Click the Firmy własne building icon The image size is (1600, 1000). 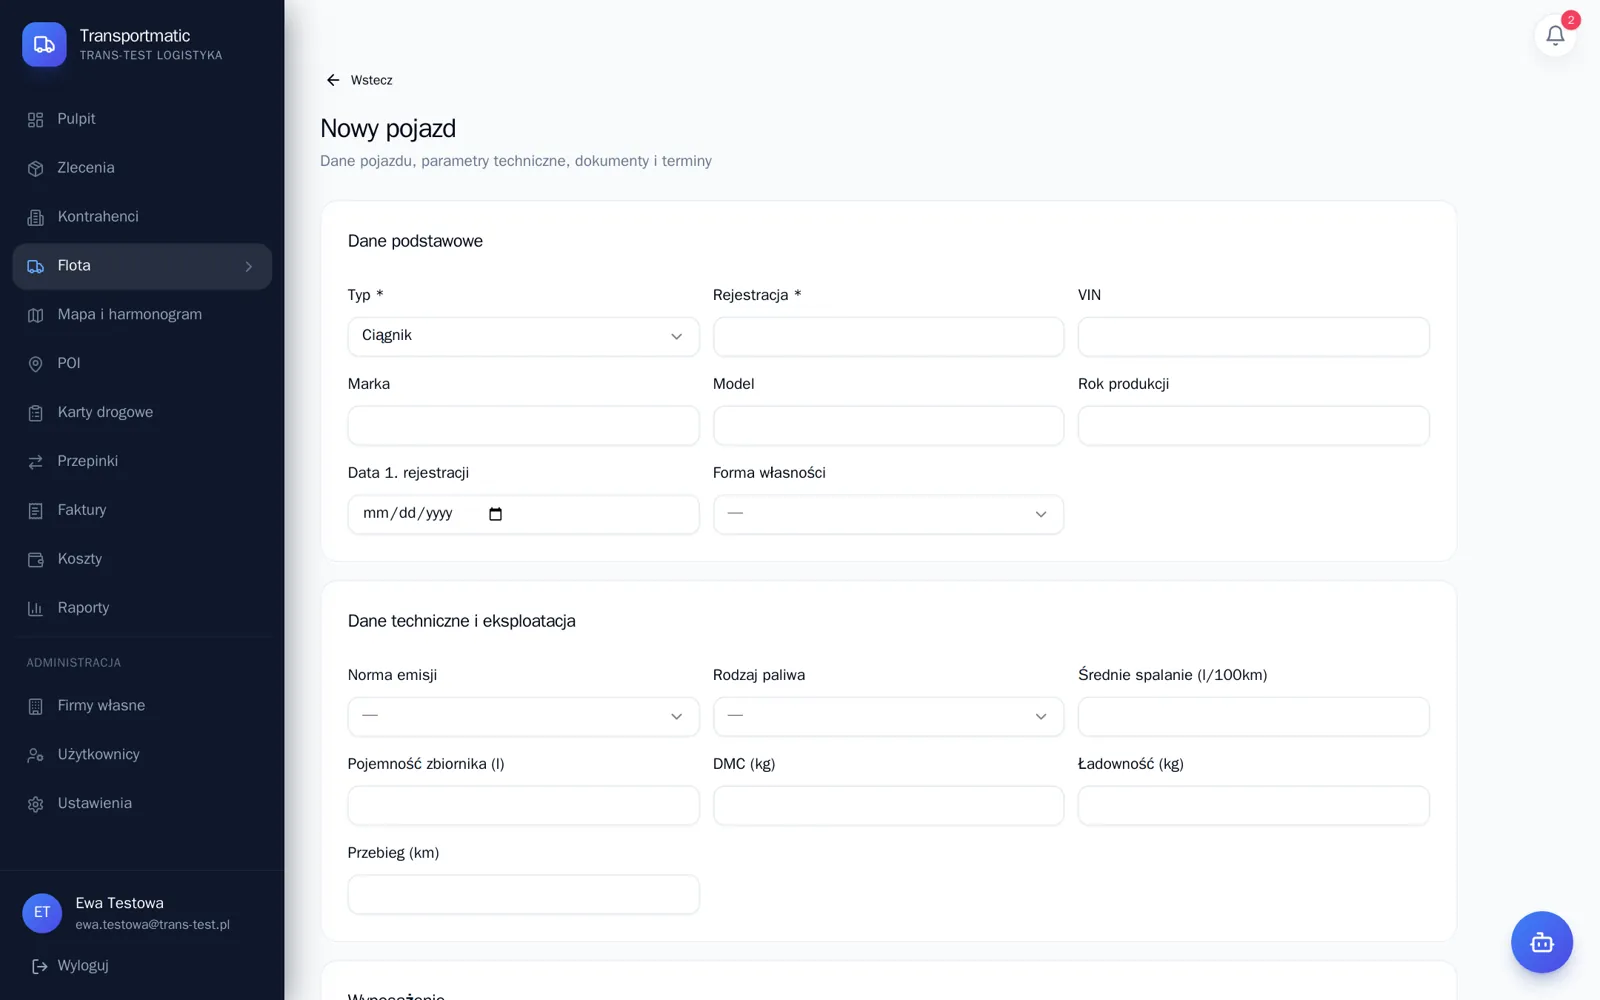pos(35,707)
